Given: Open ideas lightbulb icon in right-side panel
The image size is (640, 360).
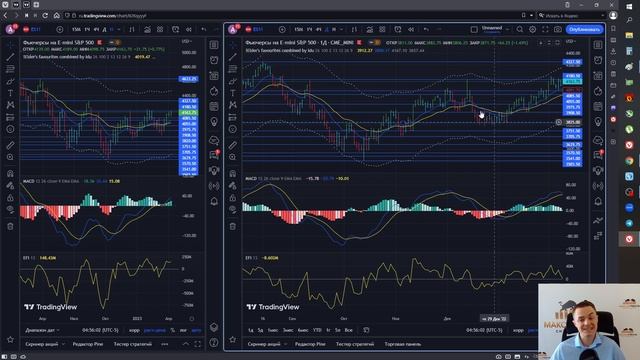Looking at the screenshot, I should pos(598,122).
